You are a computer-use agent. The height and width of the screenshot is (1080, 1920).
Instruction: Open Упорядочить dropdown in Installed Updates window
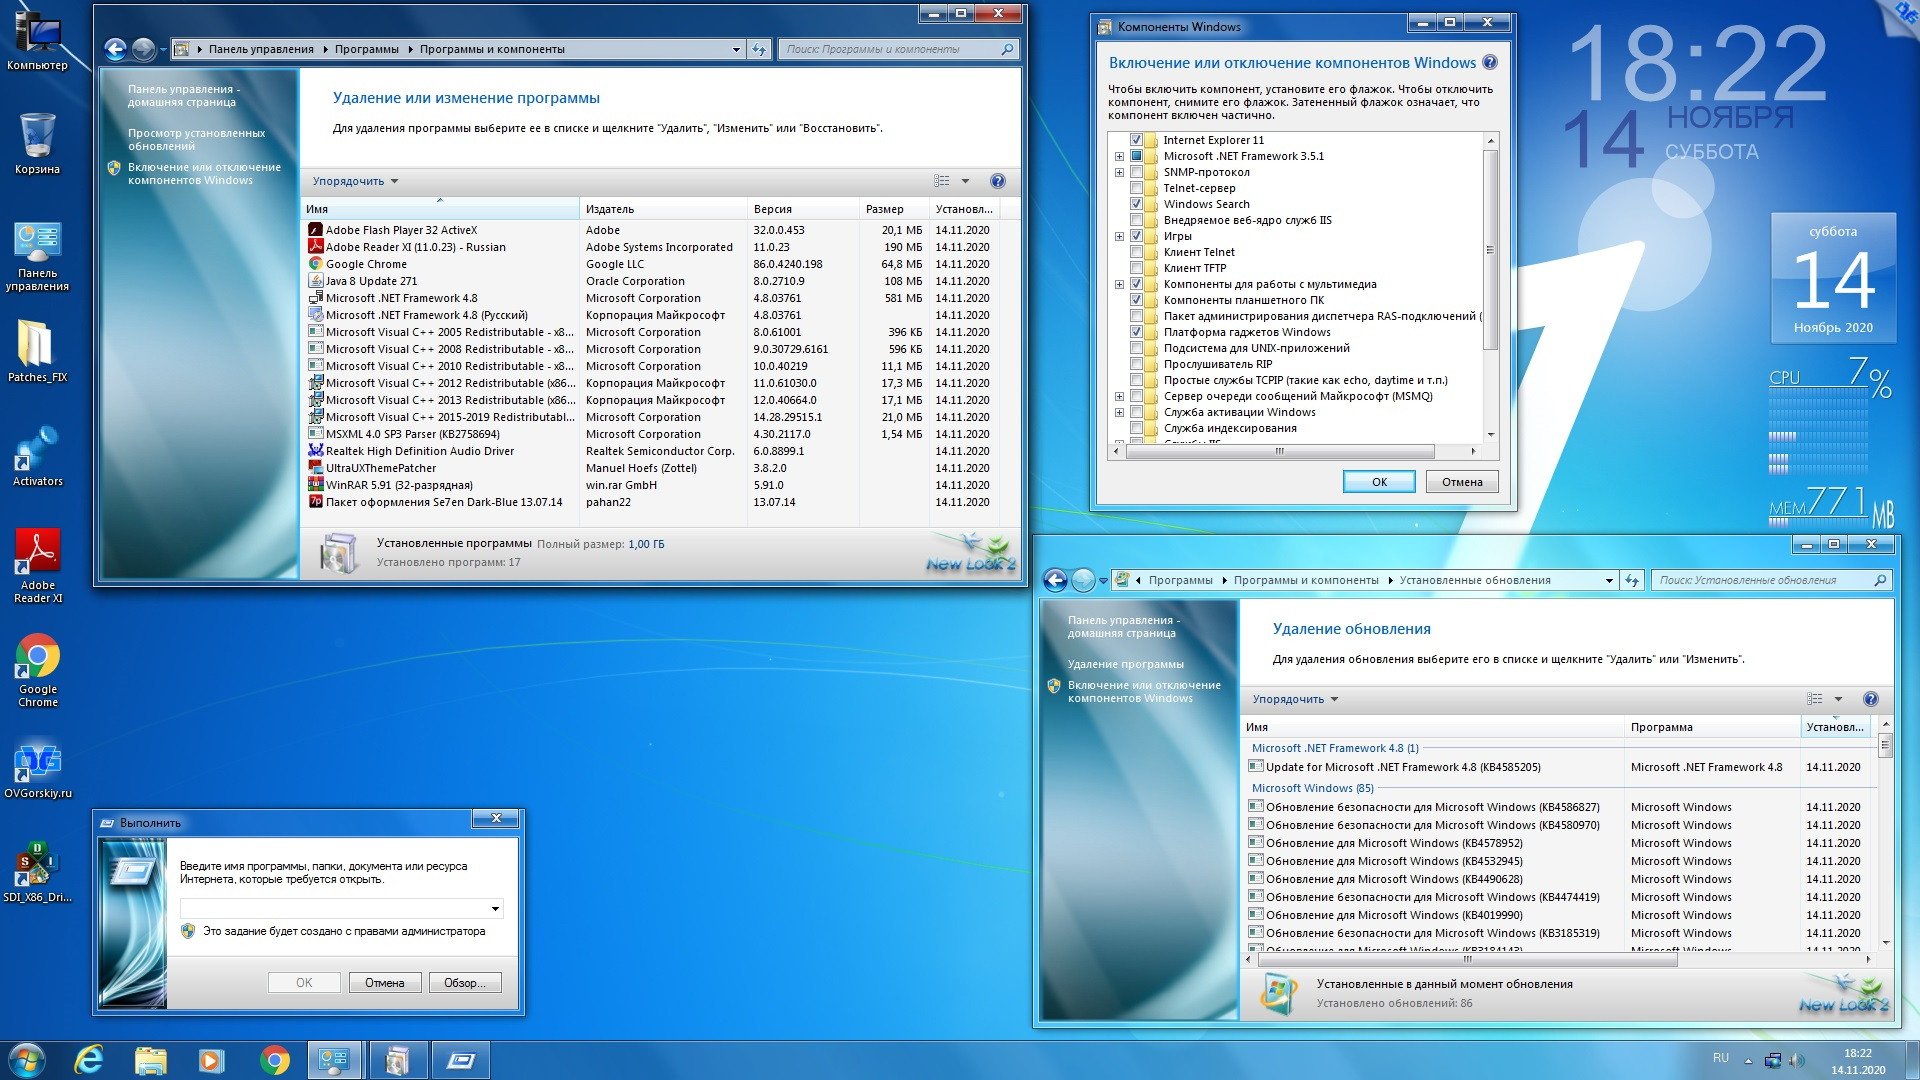coord(1295,699)
